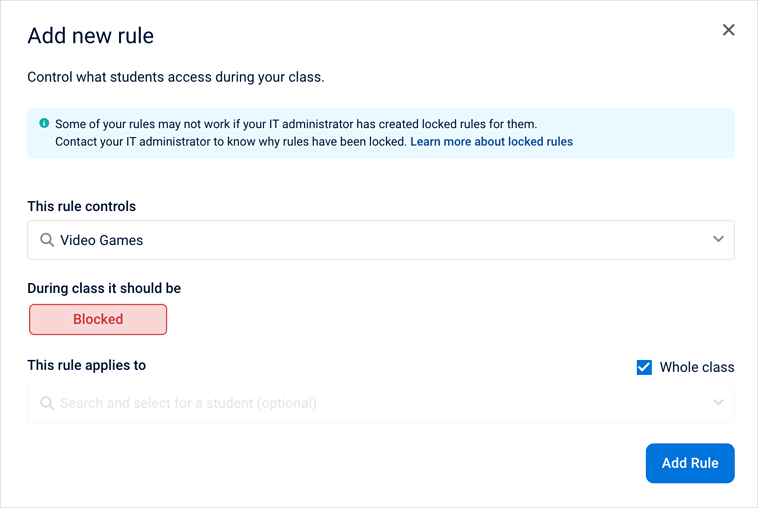The image size is (758, 508).
Task: Click the Whole class label
Action: [x=697, y=367]
